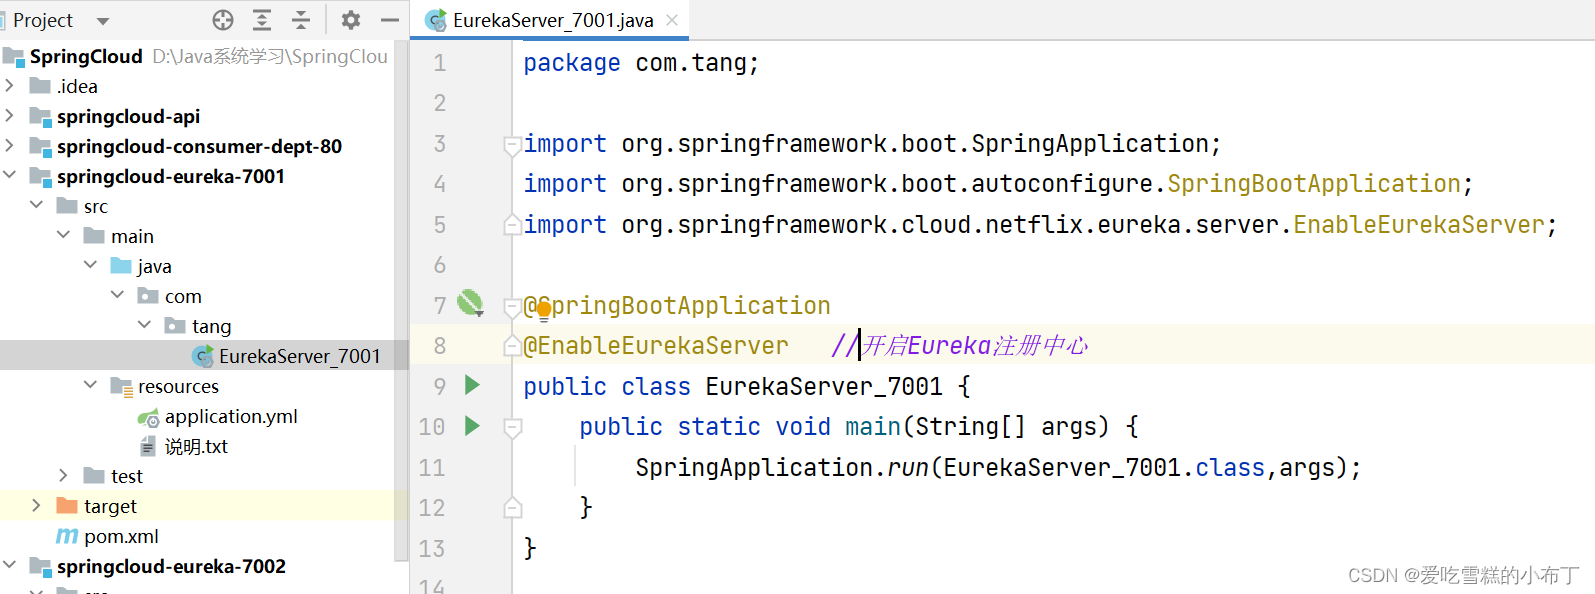Click the Collapse All icon in Project panel

click(x=301, y=20)
